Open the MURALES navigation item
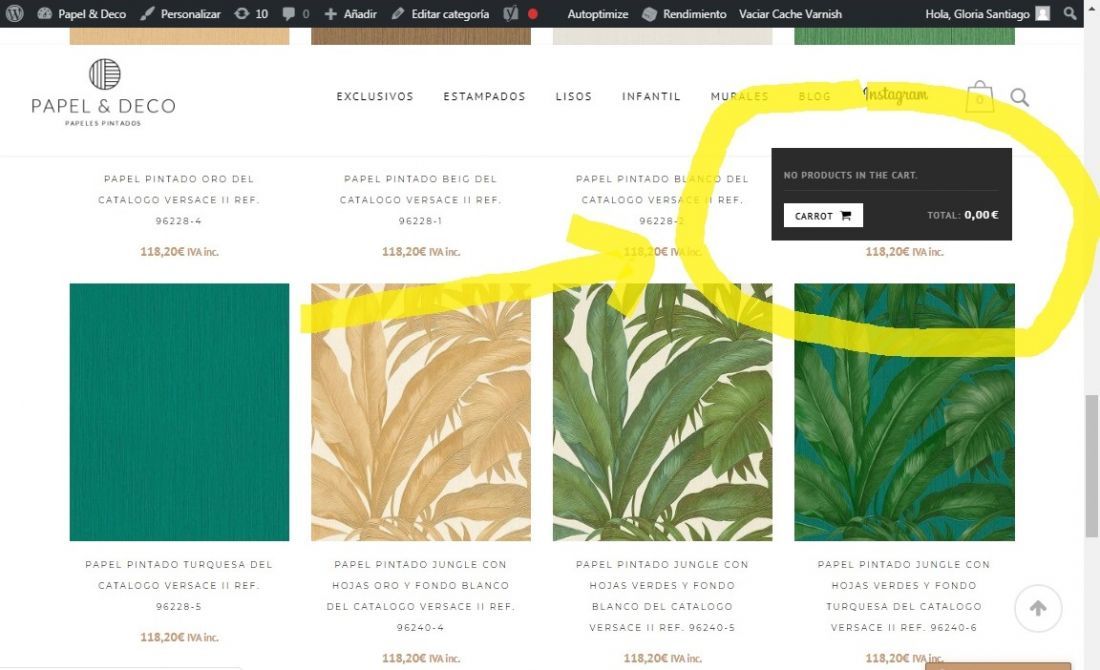 coord(739,96)
